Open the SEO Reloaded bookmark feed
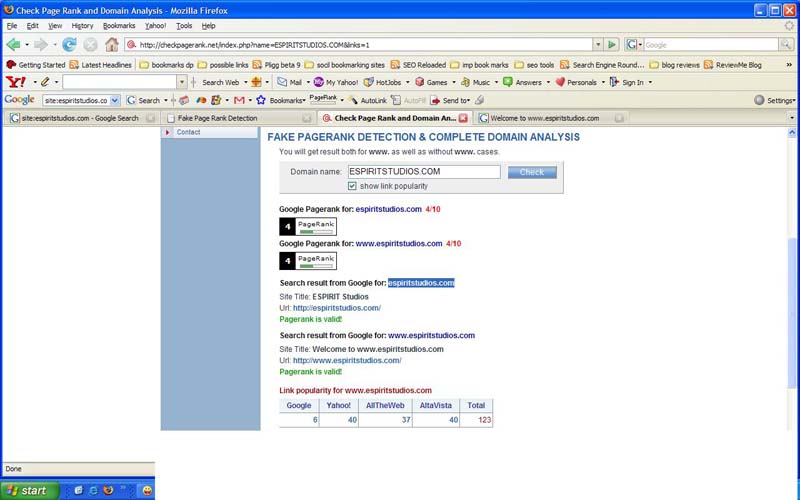Screen dimensions: 800x500 click(418, 65)
